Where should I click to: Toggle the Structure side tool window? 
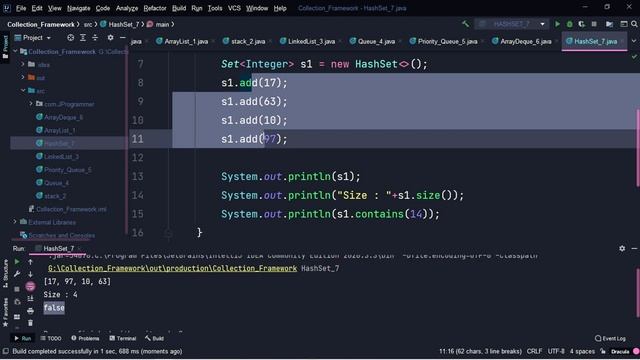pyautogui.click(x=5, y=273)
